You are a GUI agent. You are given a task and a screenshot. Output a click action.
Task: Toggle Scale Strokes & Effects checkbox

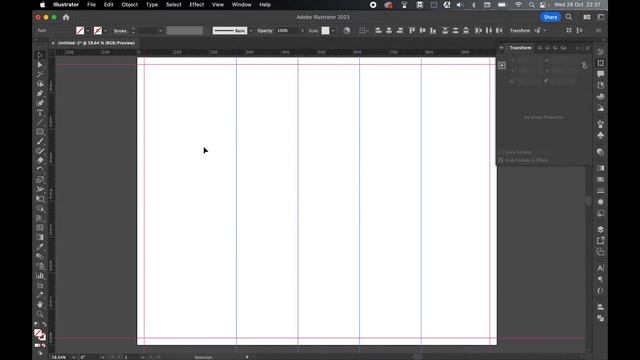(x=501, y=160)
